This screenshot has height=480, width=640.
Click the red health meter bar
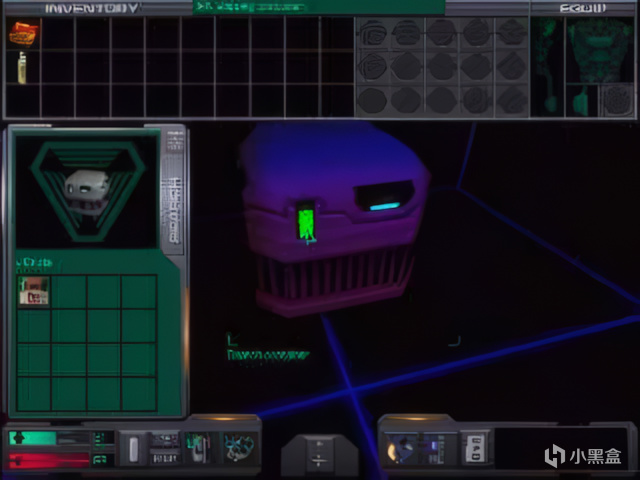tap(49, 460)
